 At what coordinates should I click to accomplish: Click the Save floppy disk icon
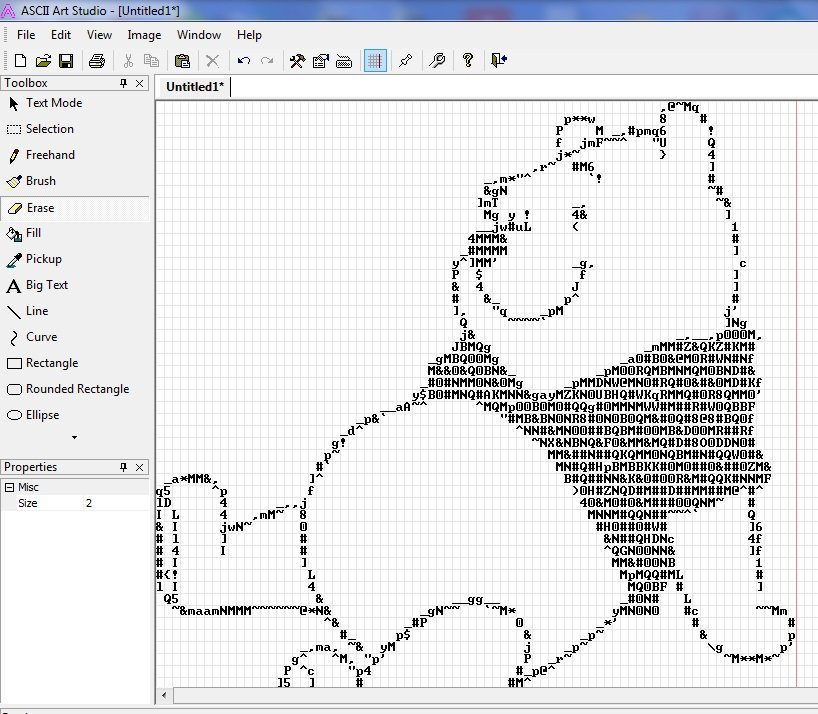[x=65, y=61]
